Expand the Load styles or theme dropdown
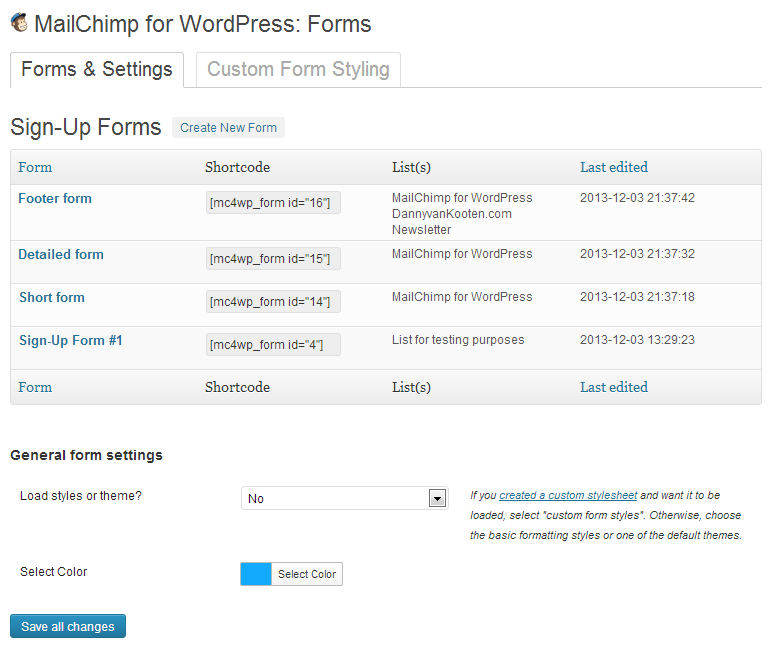The width and height of the screenshot is (772, 652). pos(344,498)
